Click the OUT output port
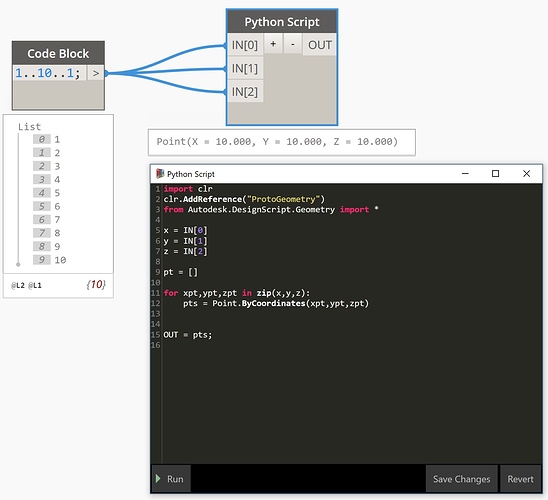This screenshot has width=548, height=500. point(319,45)
